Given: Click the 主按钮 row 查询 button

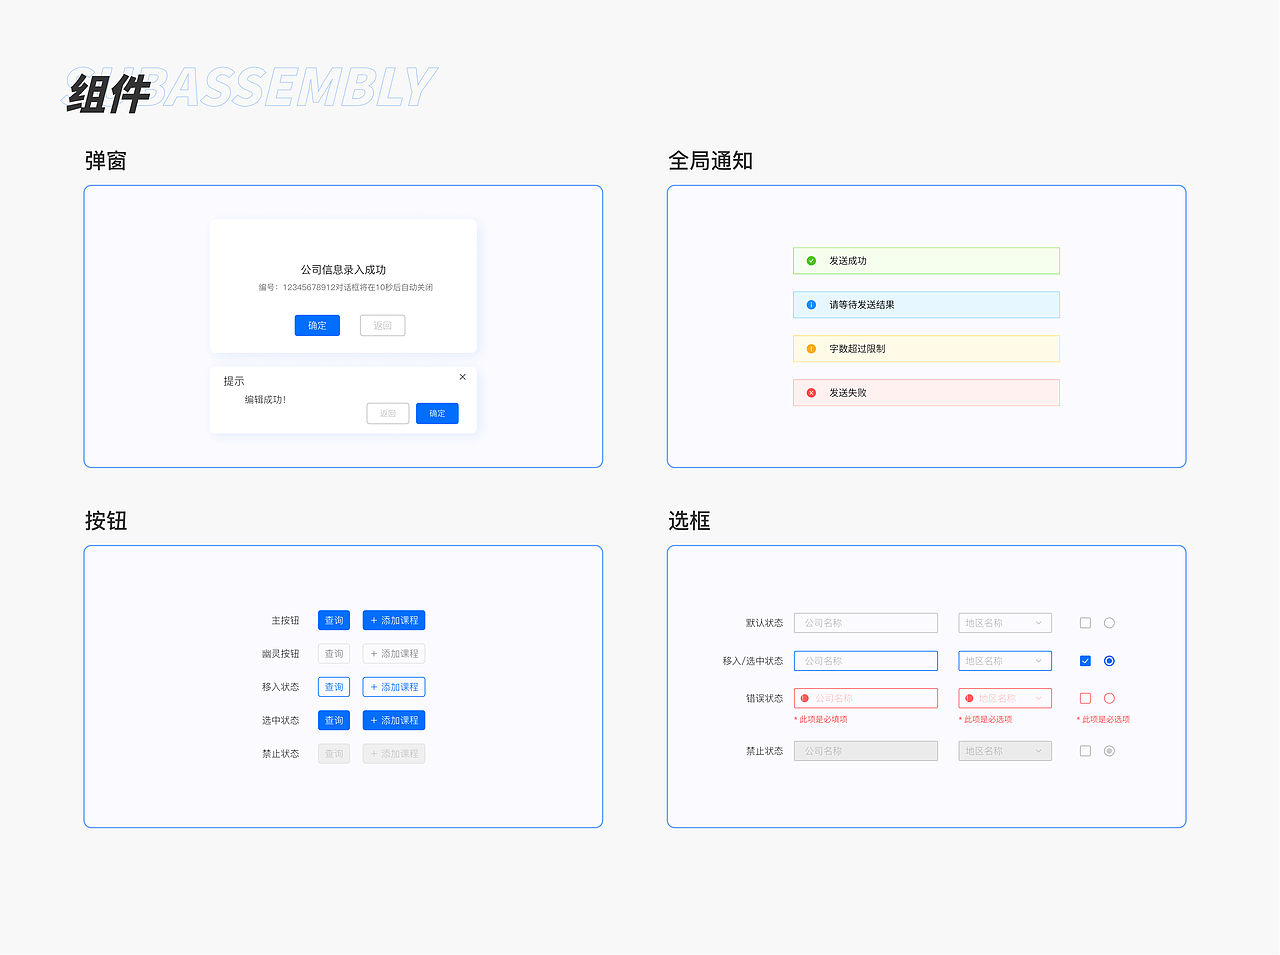Looking at the screenshot, I should coord(334,621).
